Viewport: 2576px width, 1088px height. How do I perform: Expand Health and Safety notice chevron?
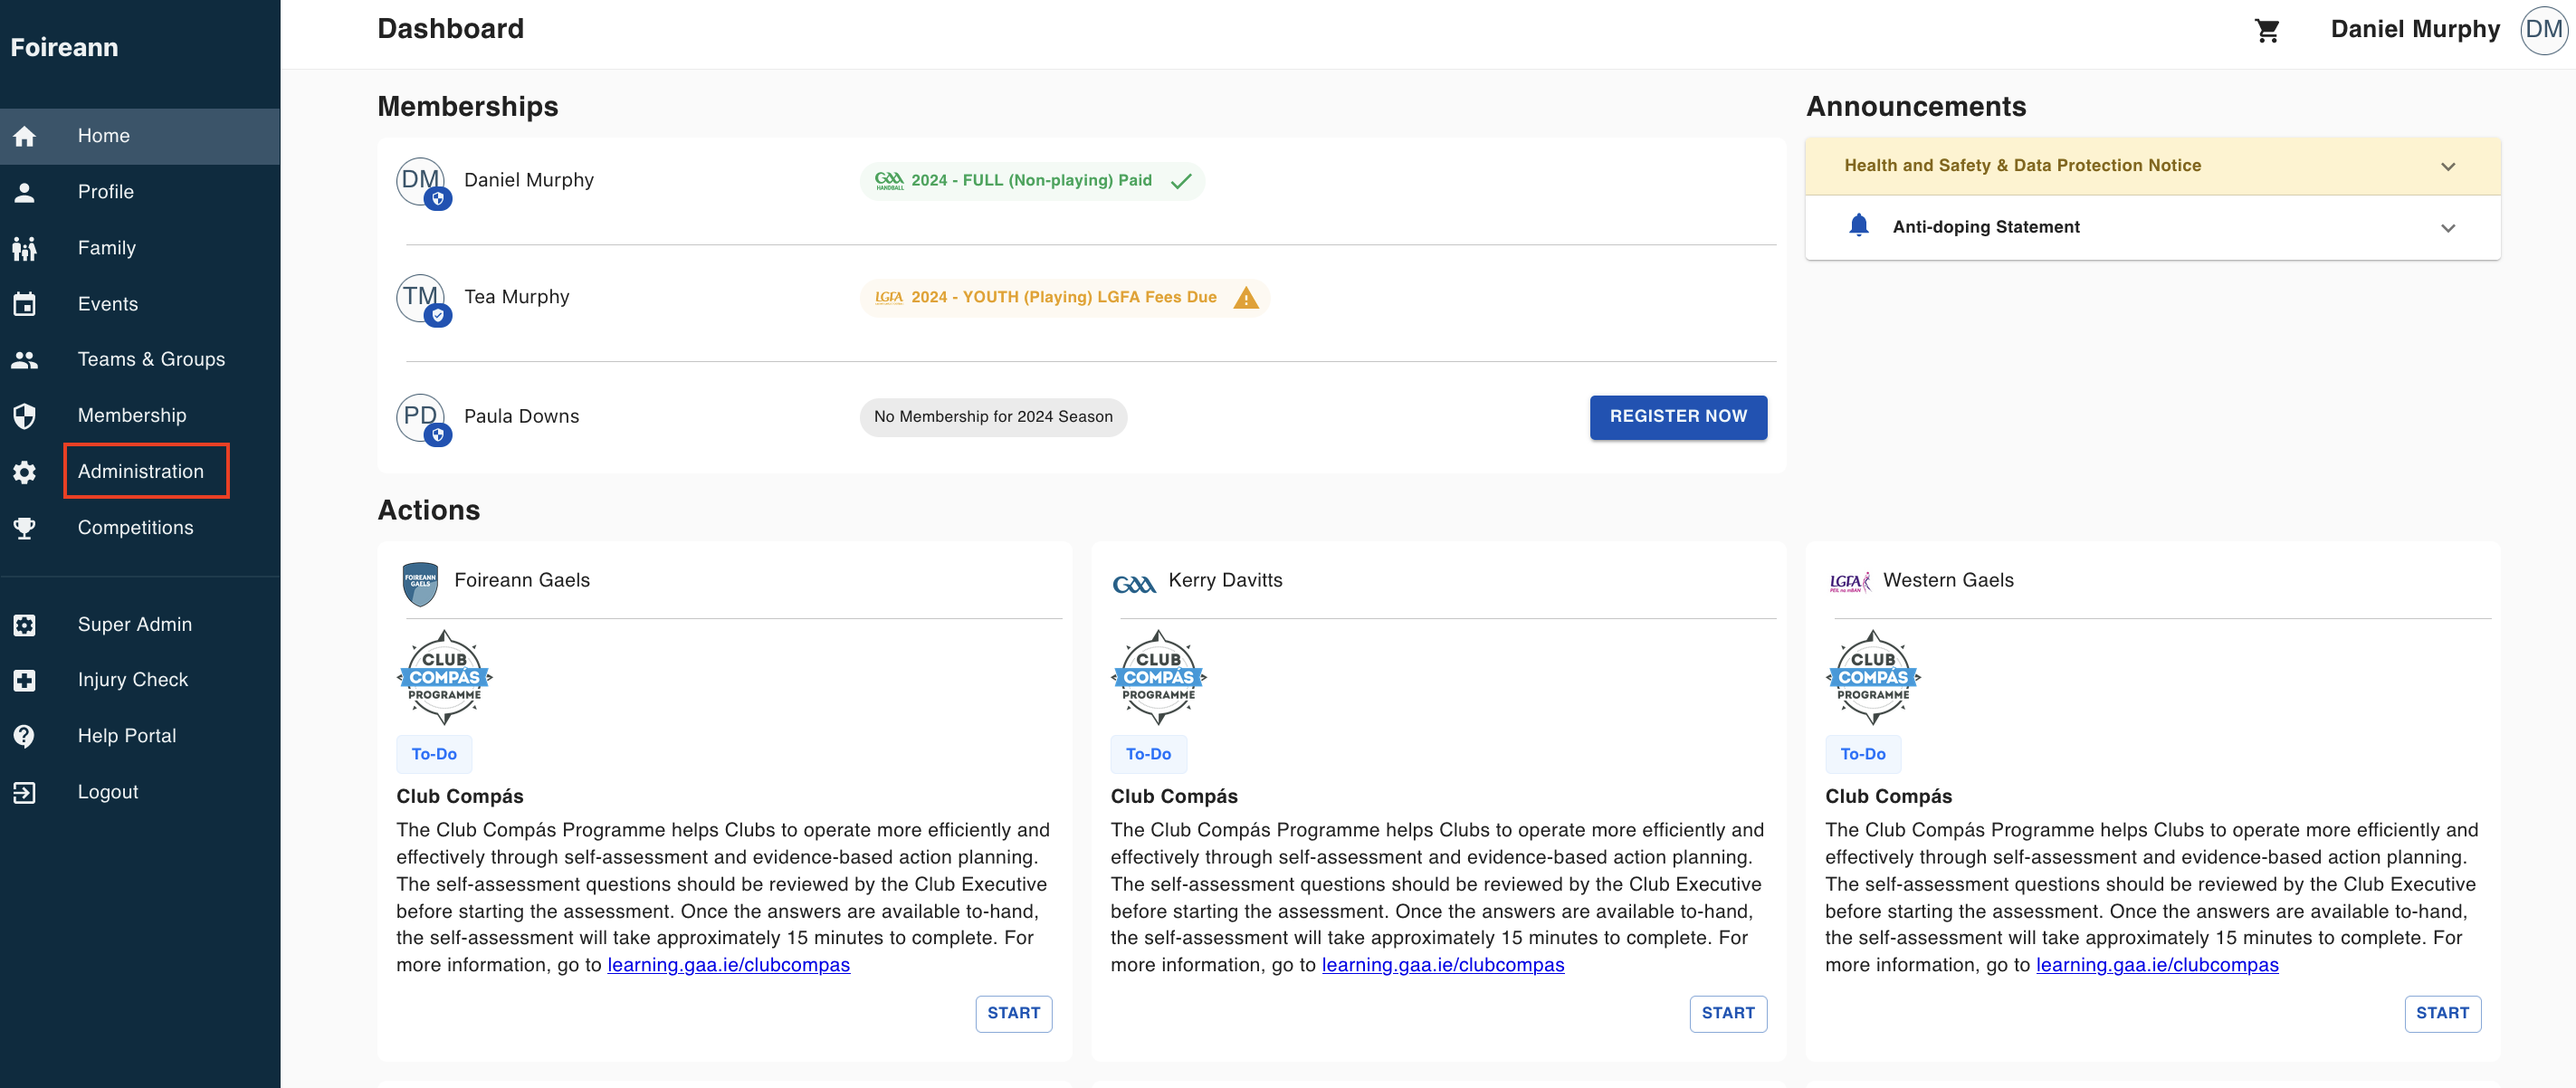tap(2447, 166)
